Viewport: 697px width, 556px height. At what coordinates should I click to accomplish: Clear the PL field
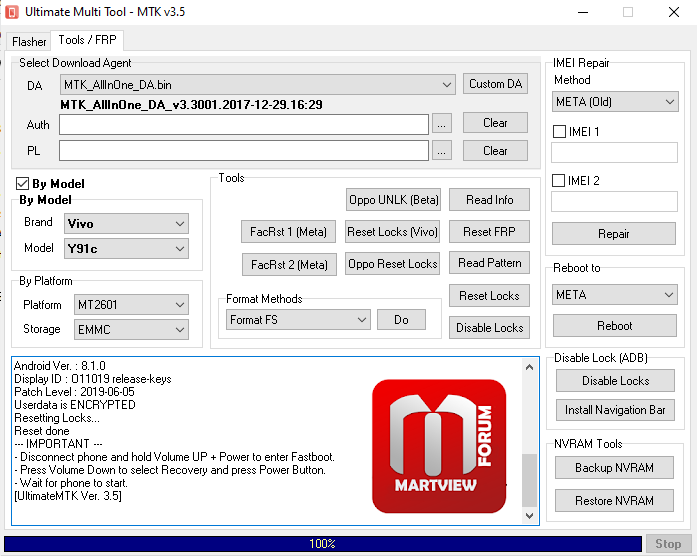pos(495,151)
